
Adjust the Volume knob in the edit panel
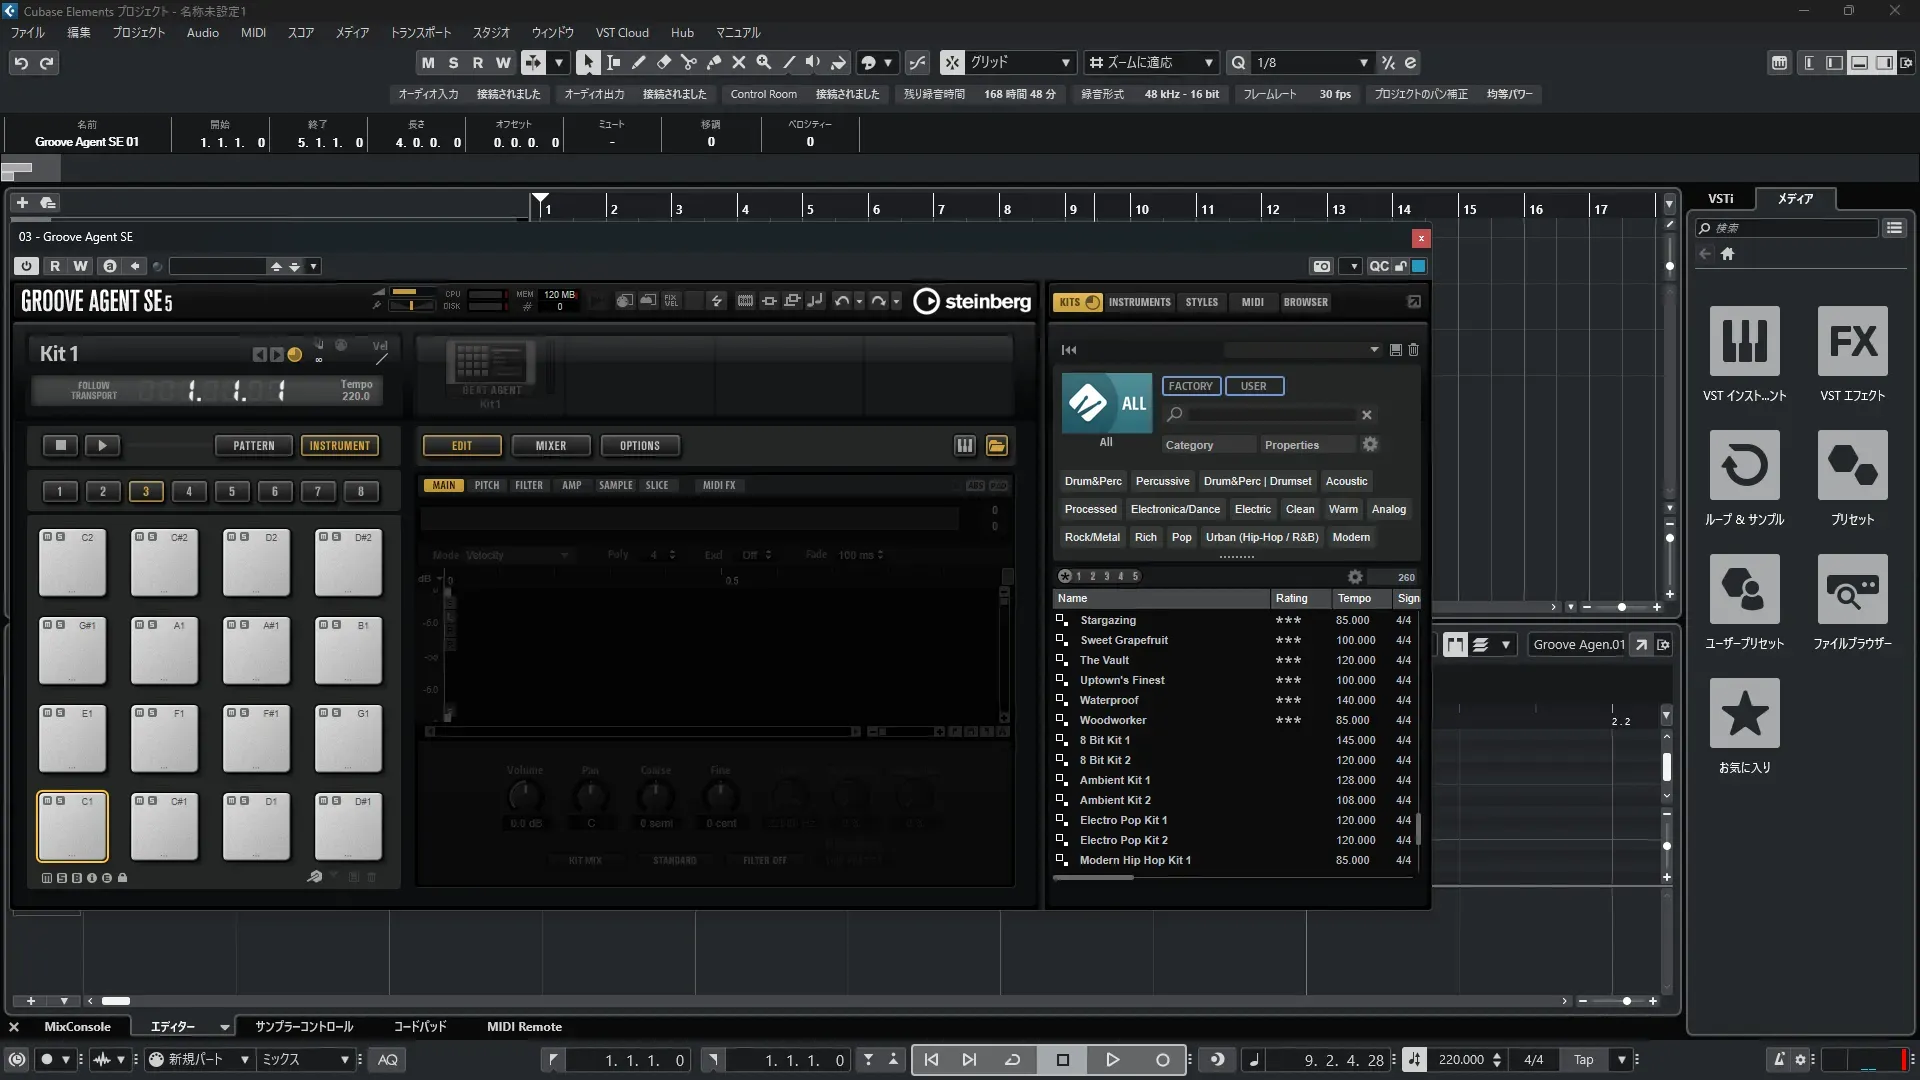(x=525, y=797)
